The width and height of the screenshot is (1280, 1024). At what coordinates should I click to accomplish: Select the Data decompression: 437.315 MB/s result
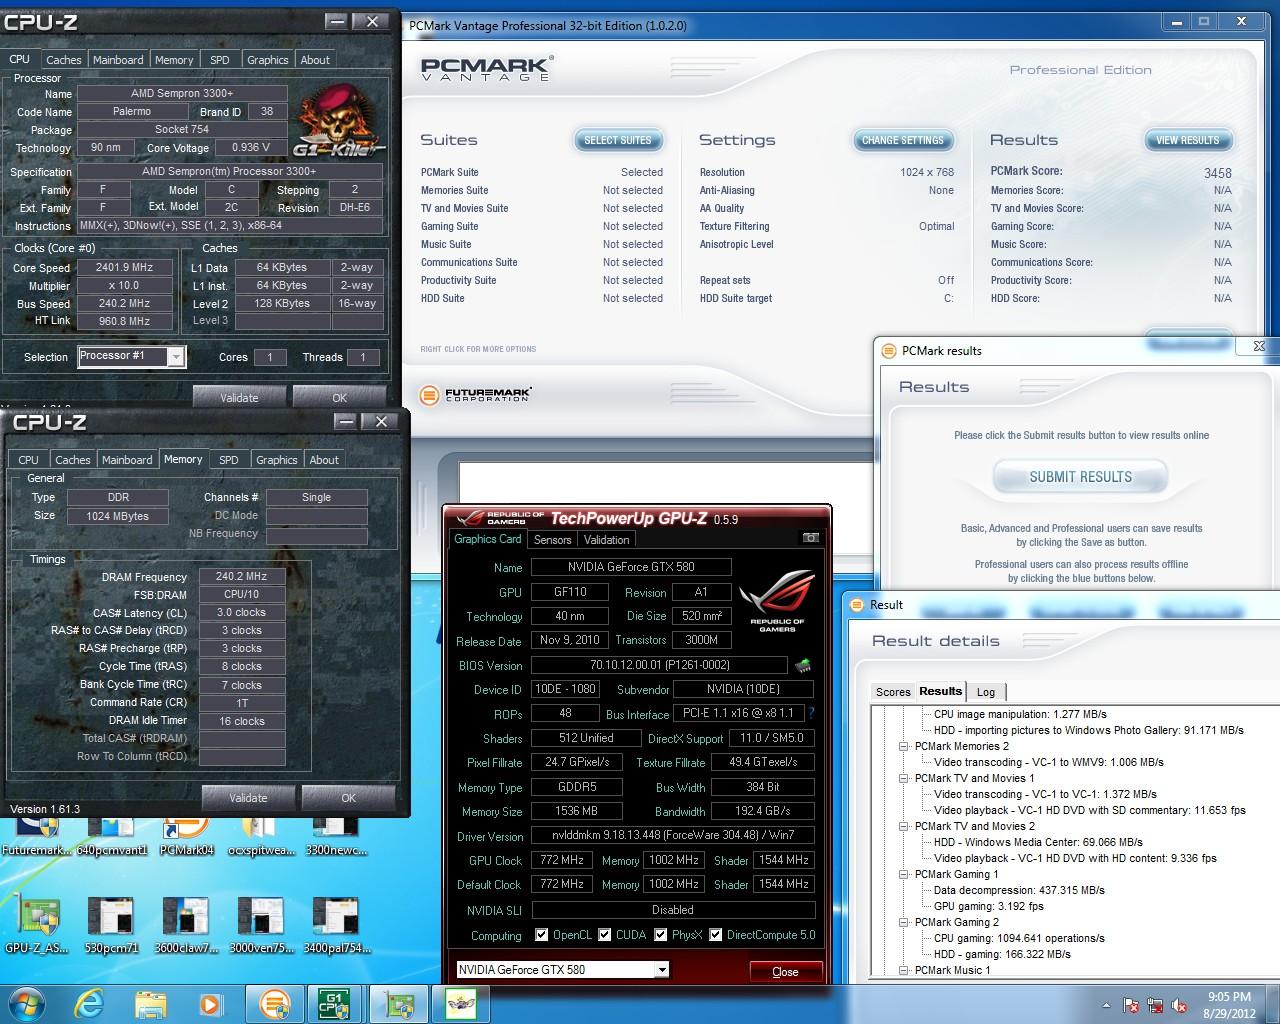pos(1019,890)
